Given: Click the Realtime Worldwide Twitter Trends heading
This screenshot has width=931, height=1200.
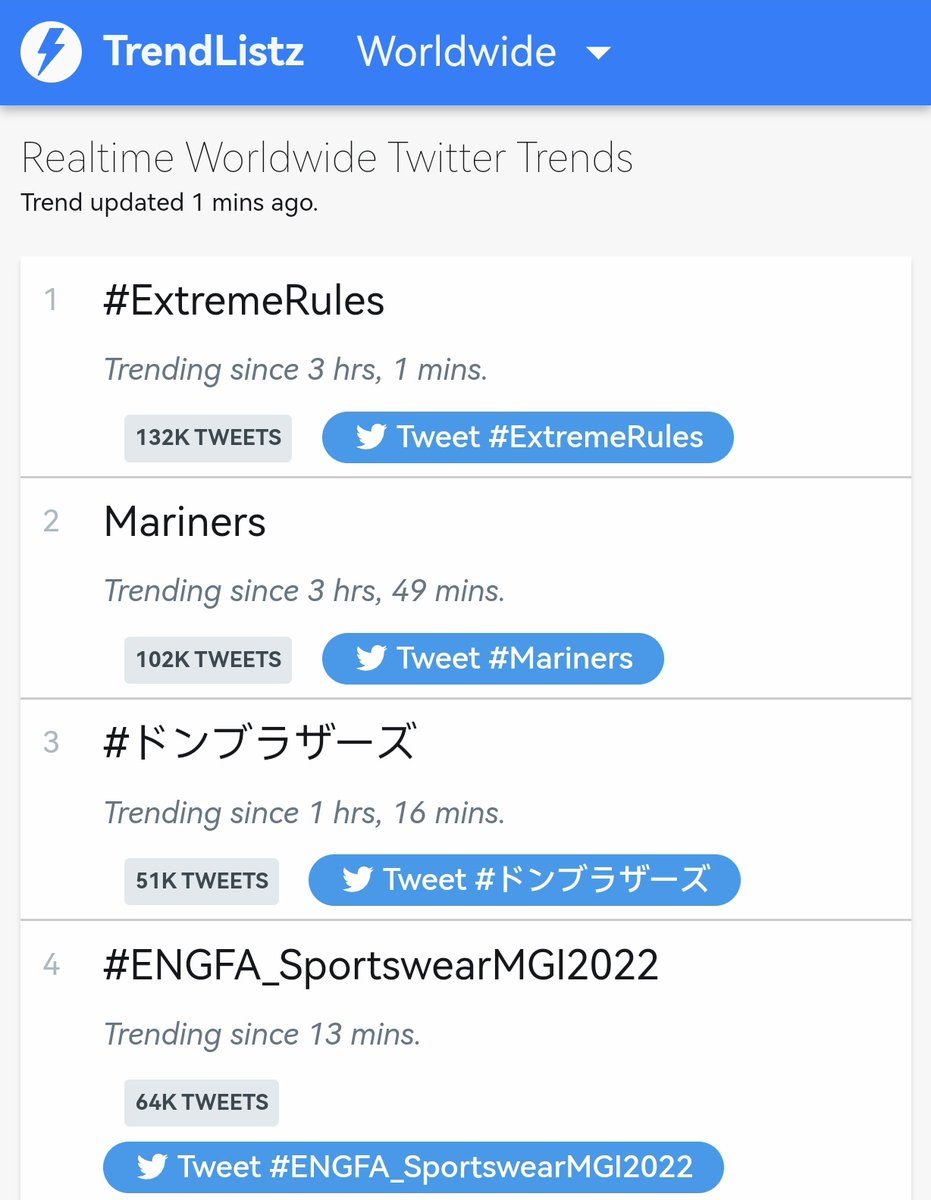Looking at the screenshot, I should click(x=327, y=158).
